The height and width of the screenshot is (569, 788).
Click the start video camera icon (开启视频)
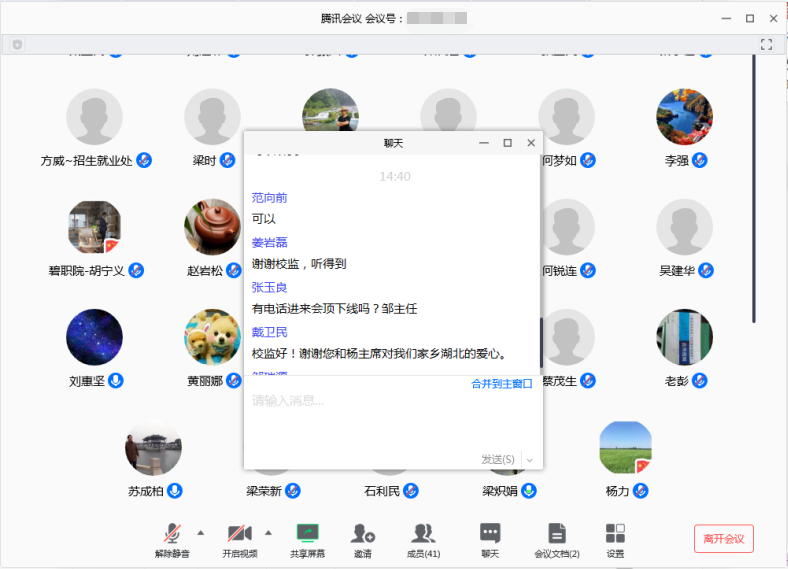click(240, 533)
